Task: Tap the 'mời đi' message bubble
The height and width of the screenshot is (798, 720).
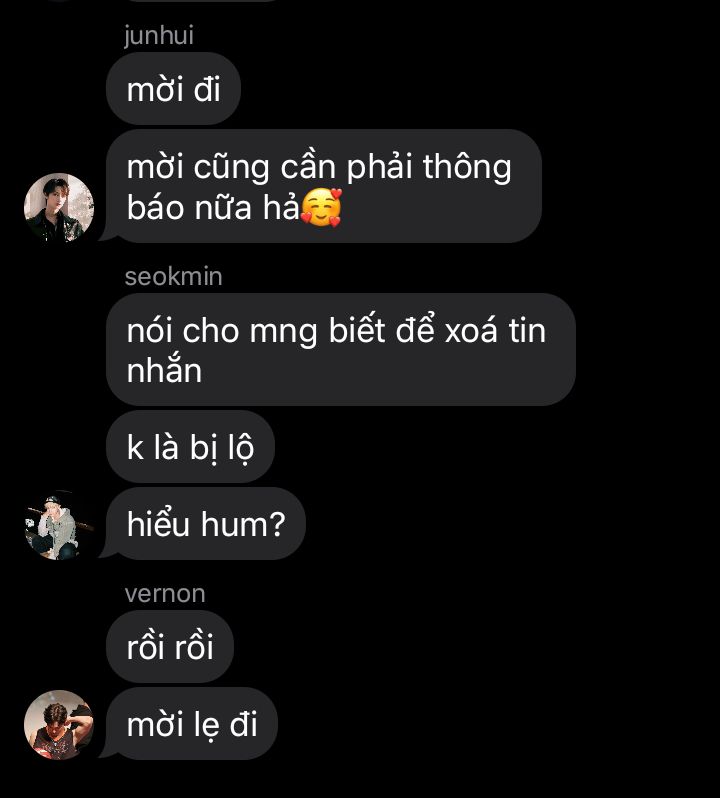Action: coord(173,89)
